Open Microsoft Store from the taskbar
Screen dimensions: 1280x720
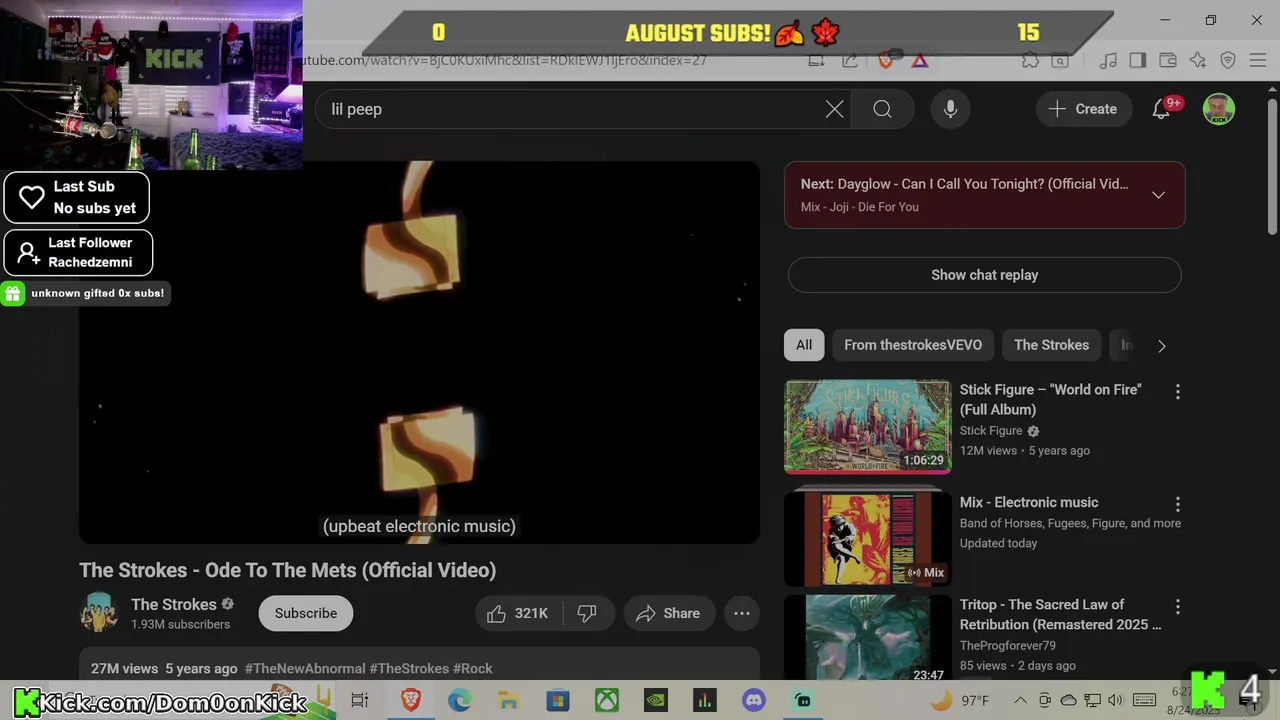557,701
